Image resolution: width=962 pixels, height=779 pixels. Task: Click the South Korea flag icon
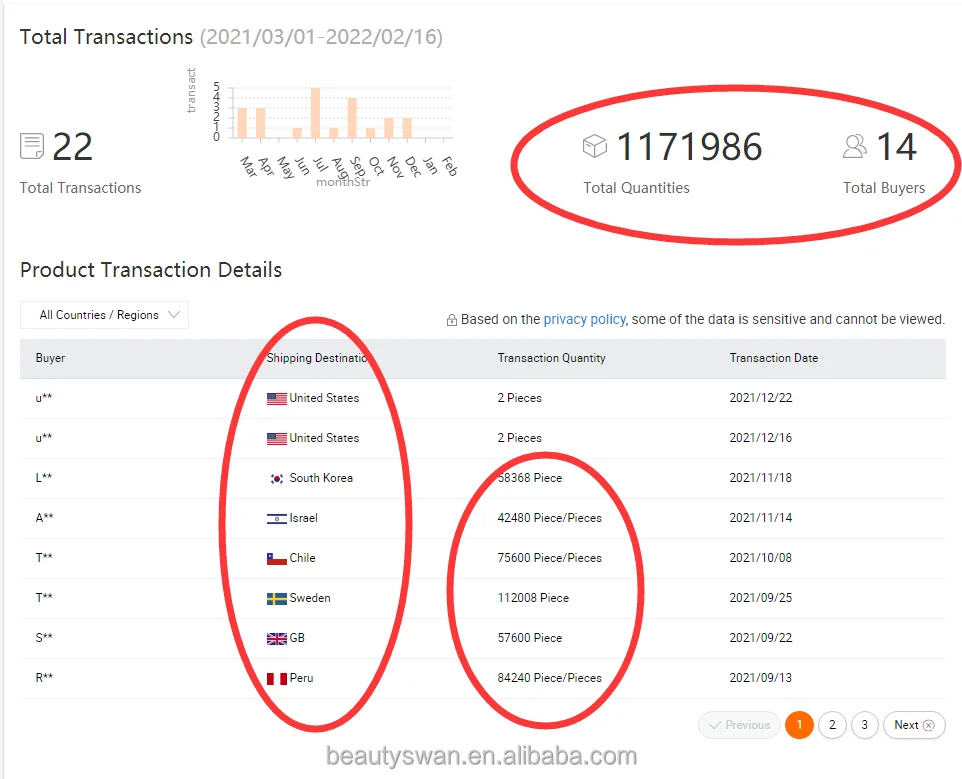pyautogui.click(x=277, y=478)
